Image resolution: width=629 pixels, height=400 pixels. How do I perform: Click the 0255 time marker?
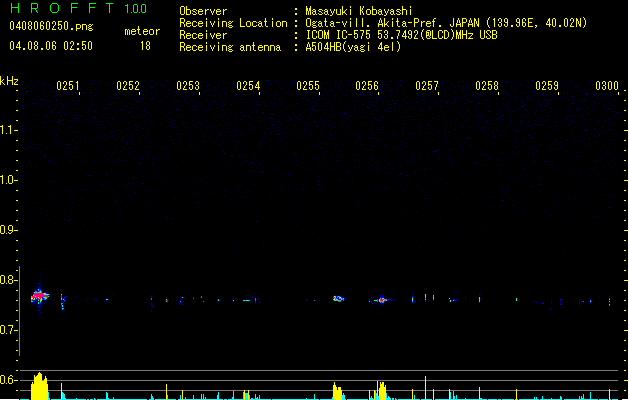308,86
